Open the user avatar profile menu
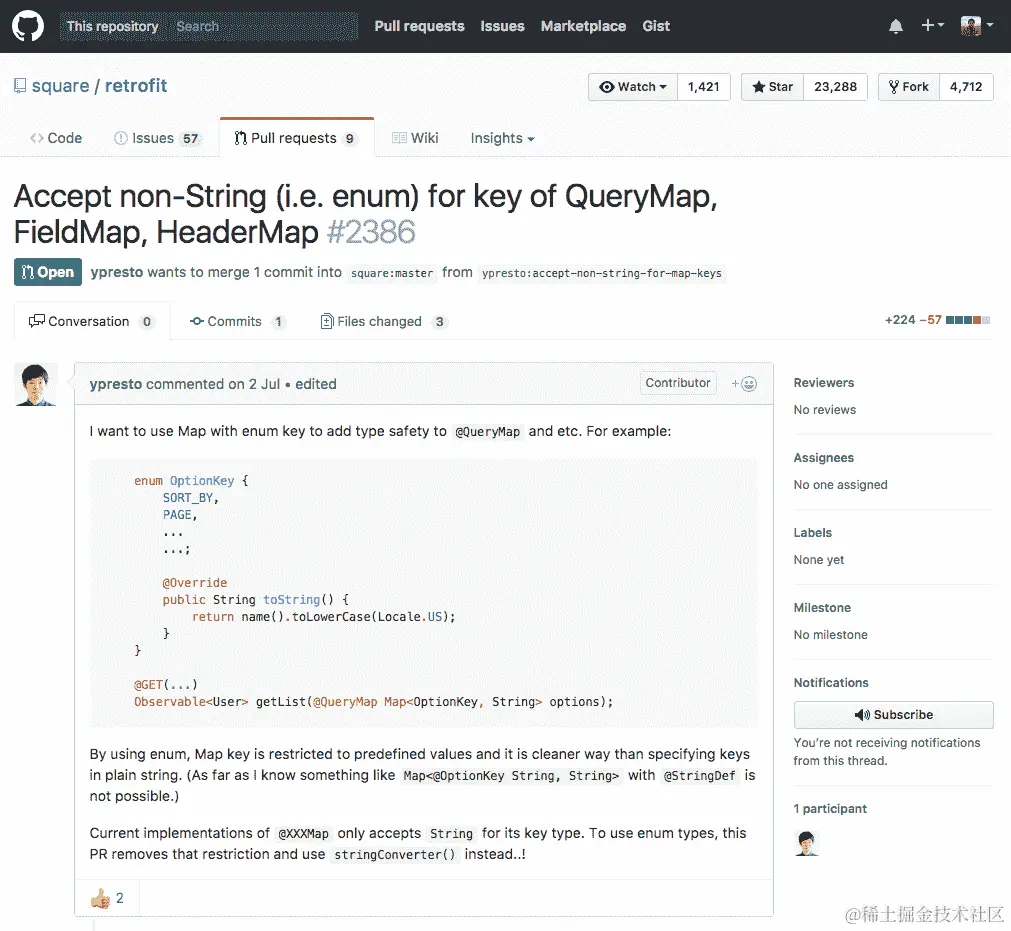This screenshot has width=1011, height=931. tap(976, 26)
